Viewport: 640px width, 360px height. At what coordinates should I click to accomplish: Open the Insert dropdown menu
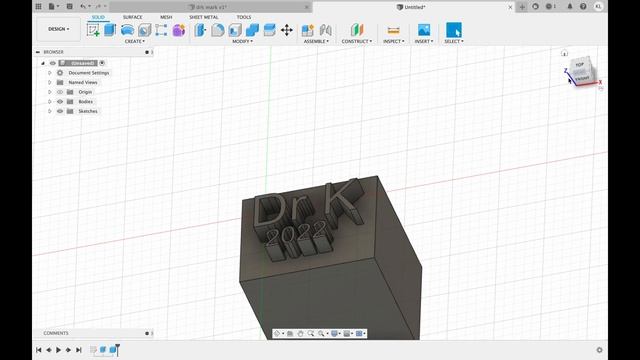(x=424, y=41)
